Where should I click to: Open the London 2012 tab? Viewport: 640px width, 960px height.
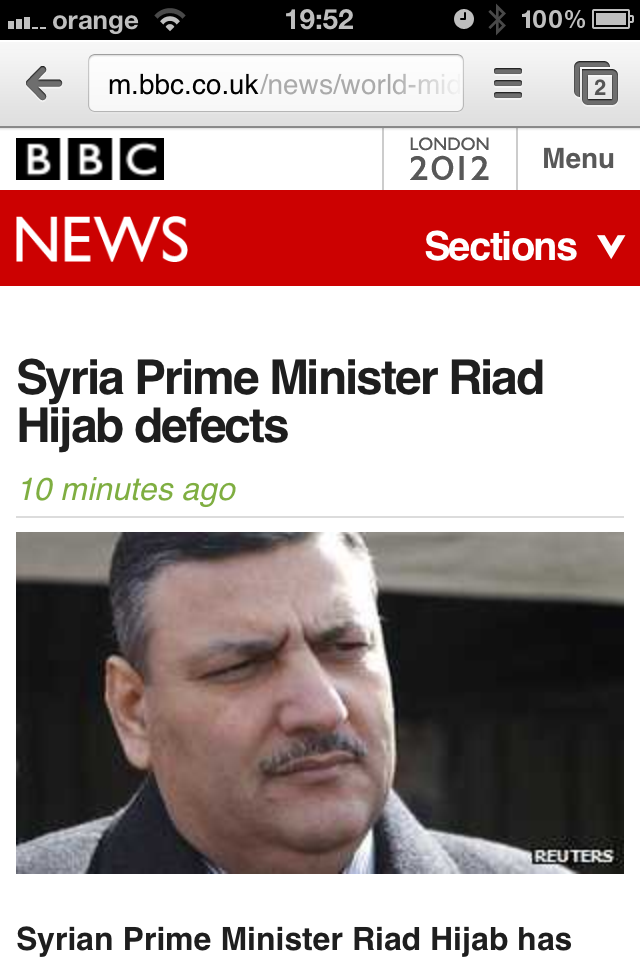tap(450, 159)
